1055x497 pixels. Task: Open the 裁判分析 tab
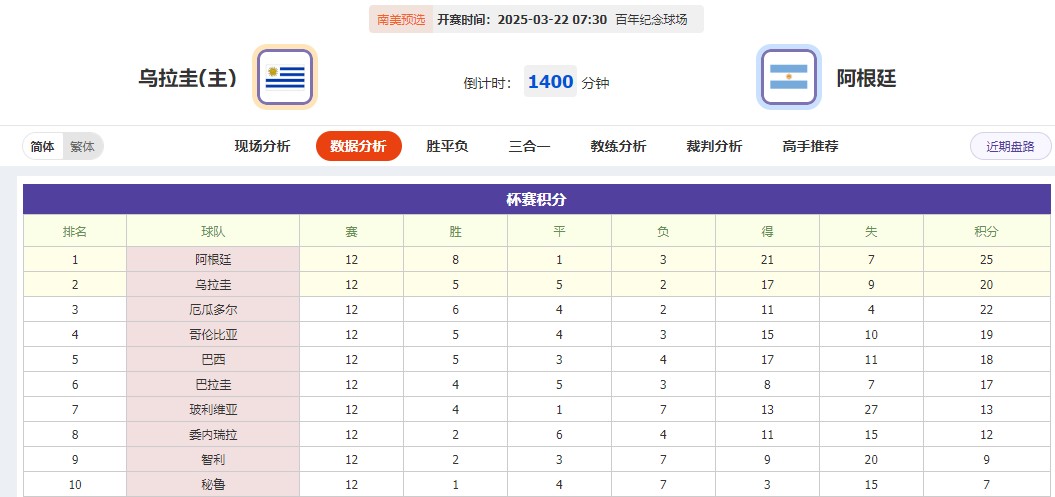pos(714,146)
